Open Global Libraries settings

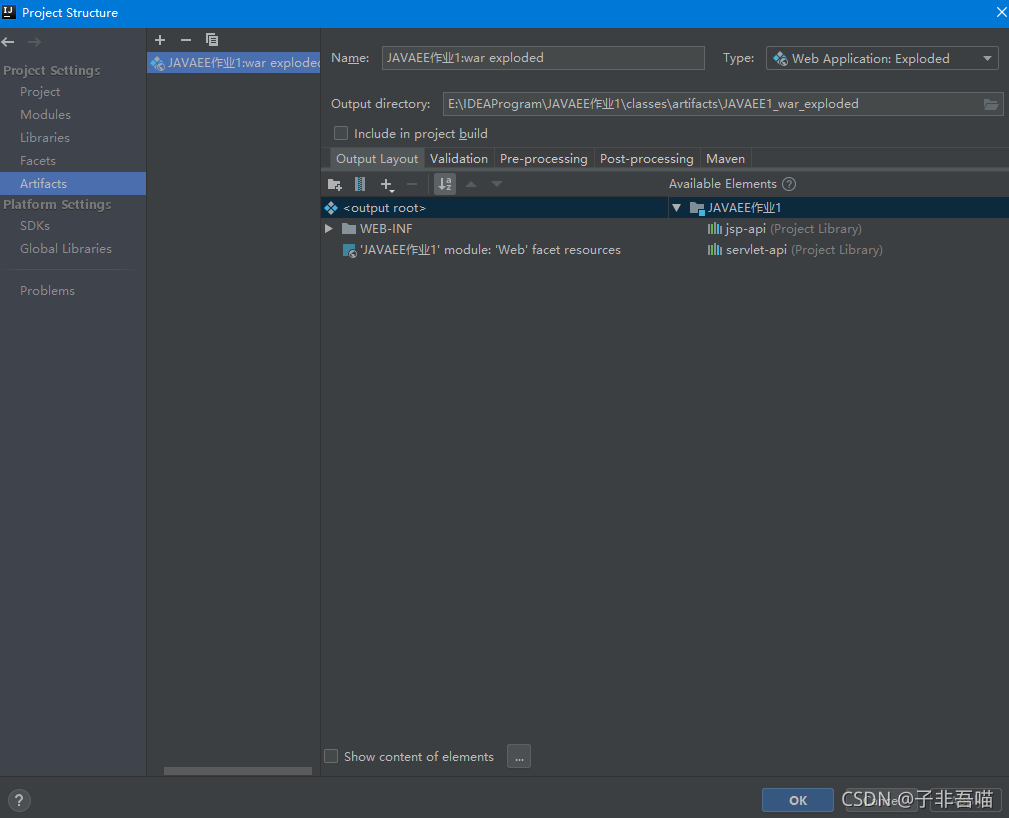[x=66, y=248]
